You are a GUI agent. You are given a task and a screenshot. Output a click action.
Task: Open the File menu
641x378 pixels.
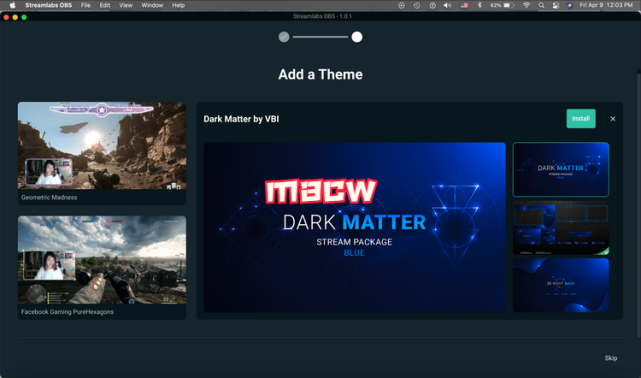click(85, 5)
